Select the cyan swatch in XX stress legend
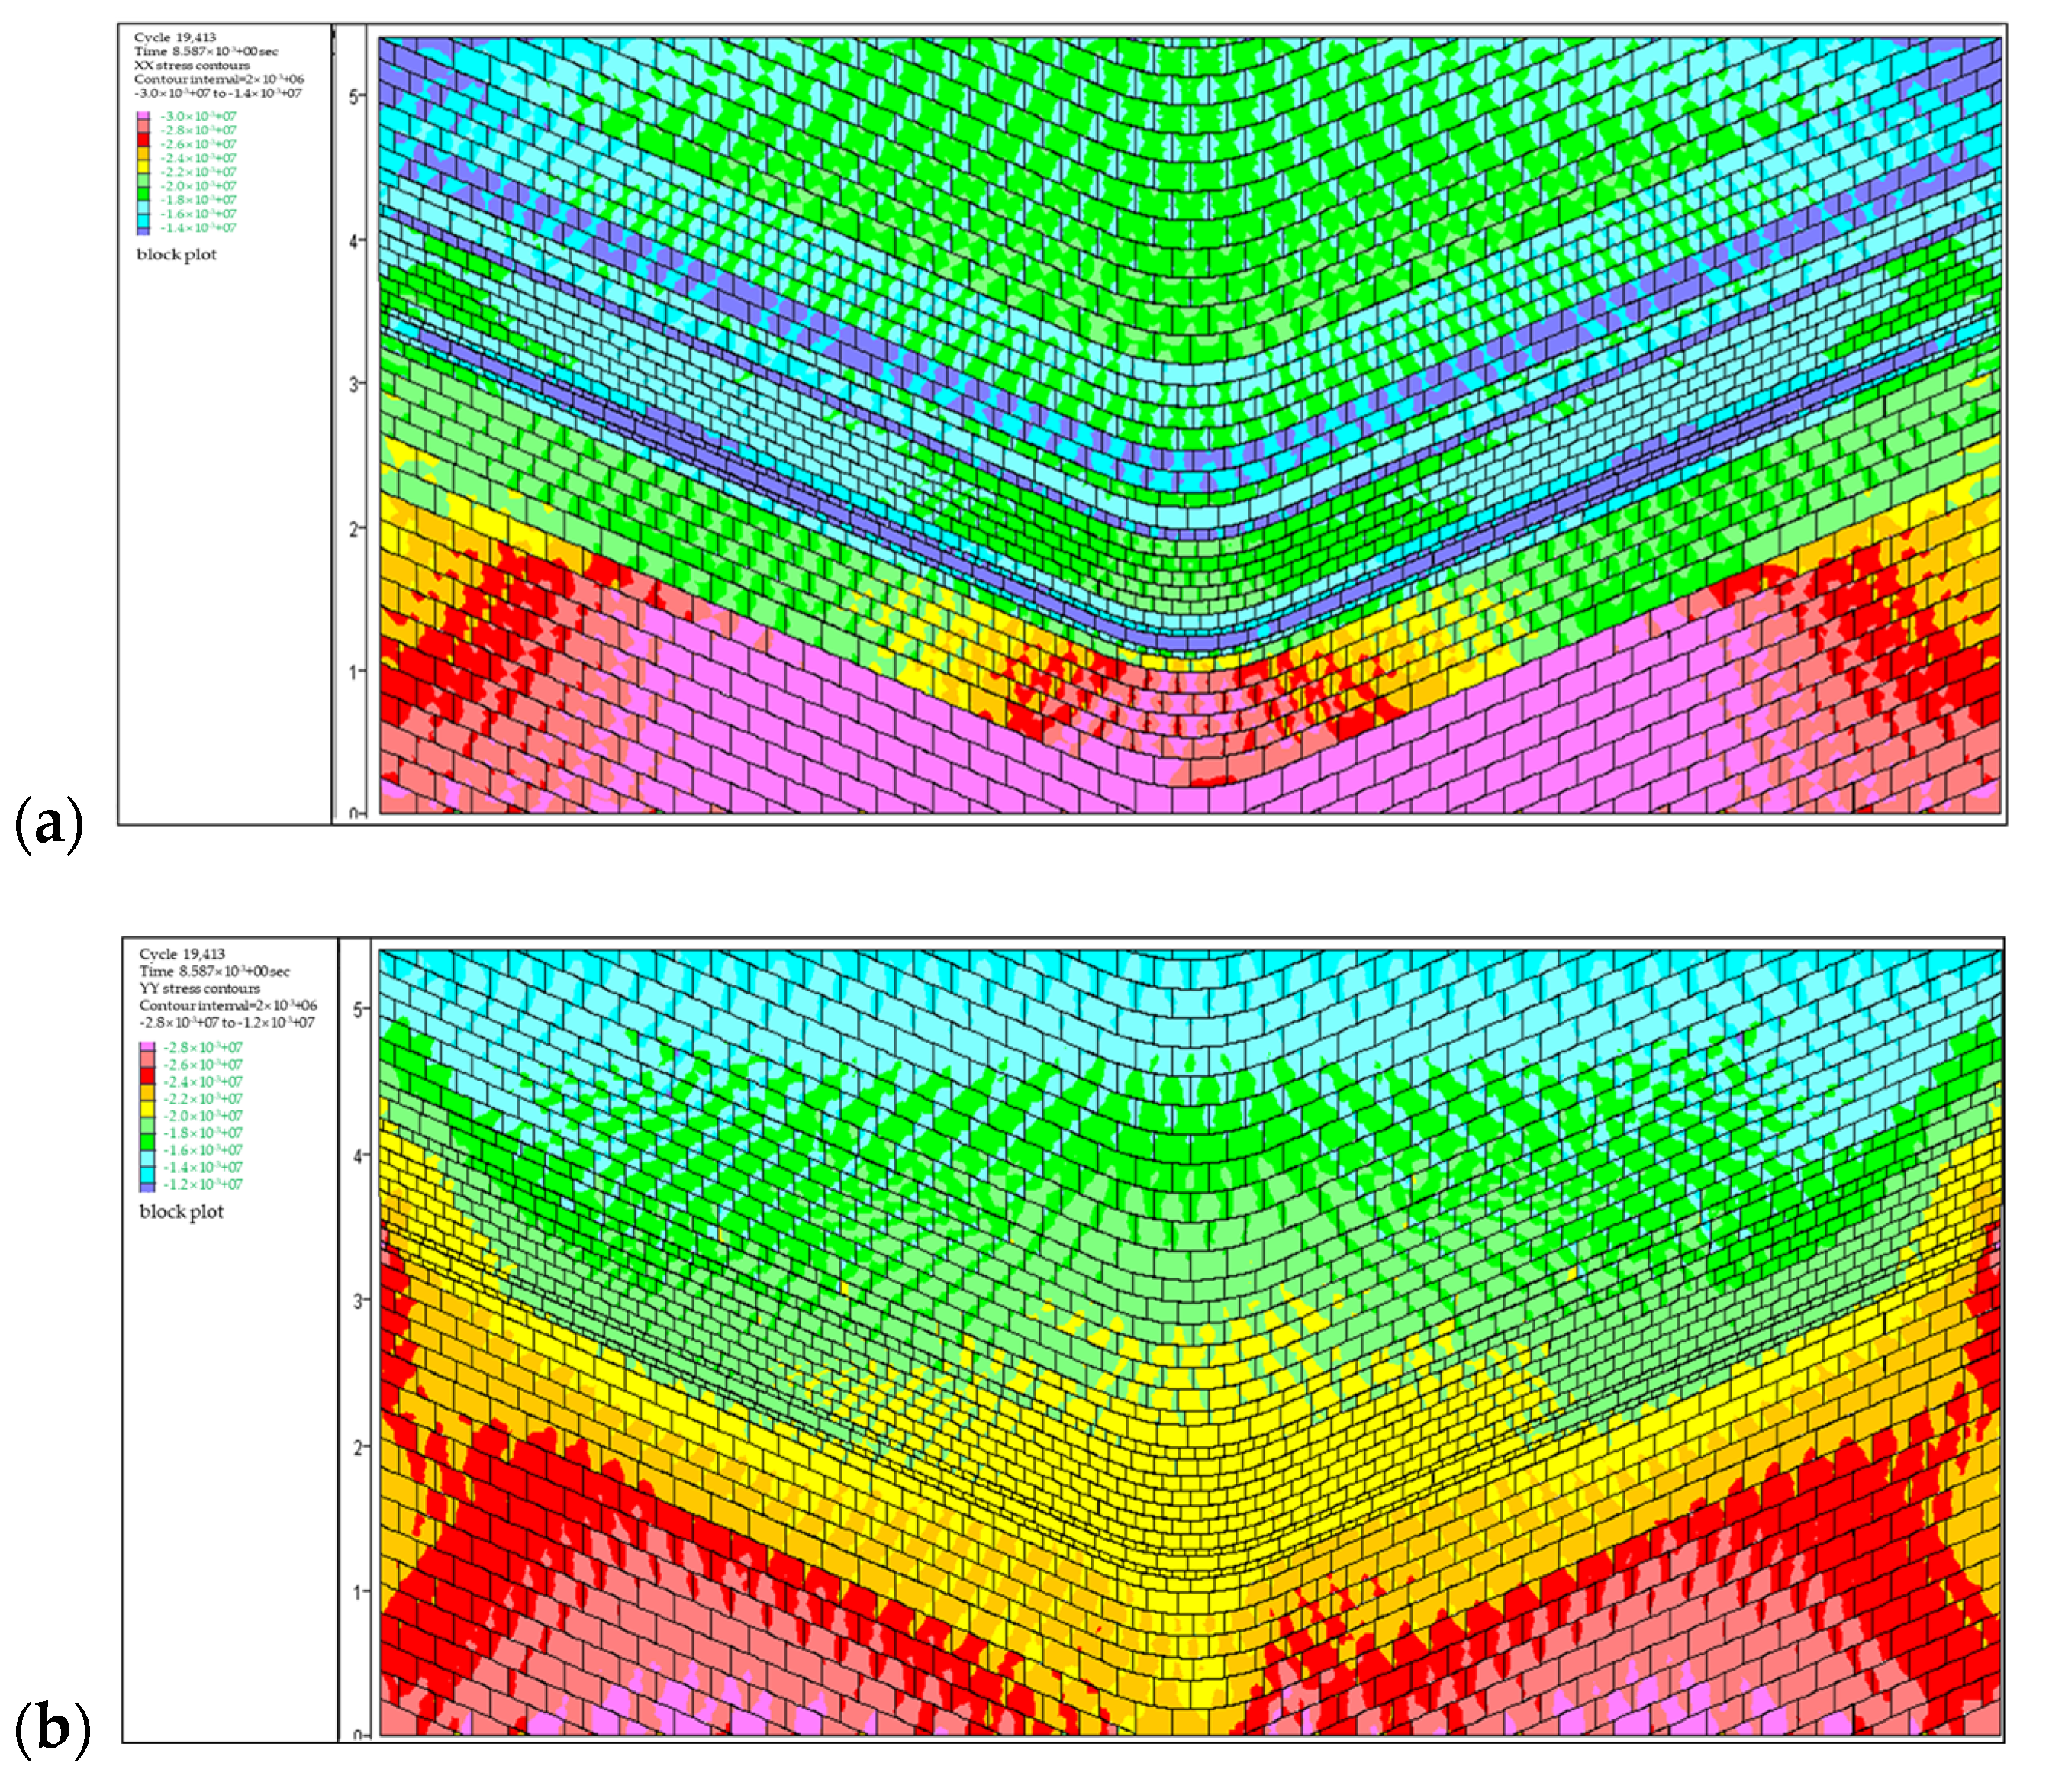Image resolution: width=2049 pixels, height=1792 pixels. coord(143,222)
